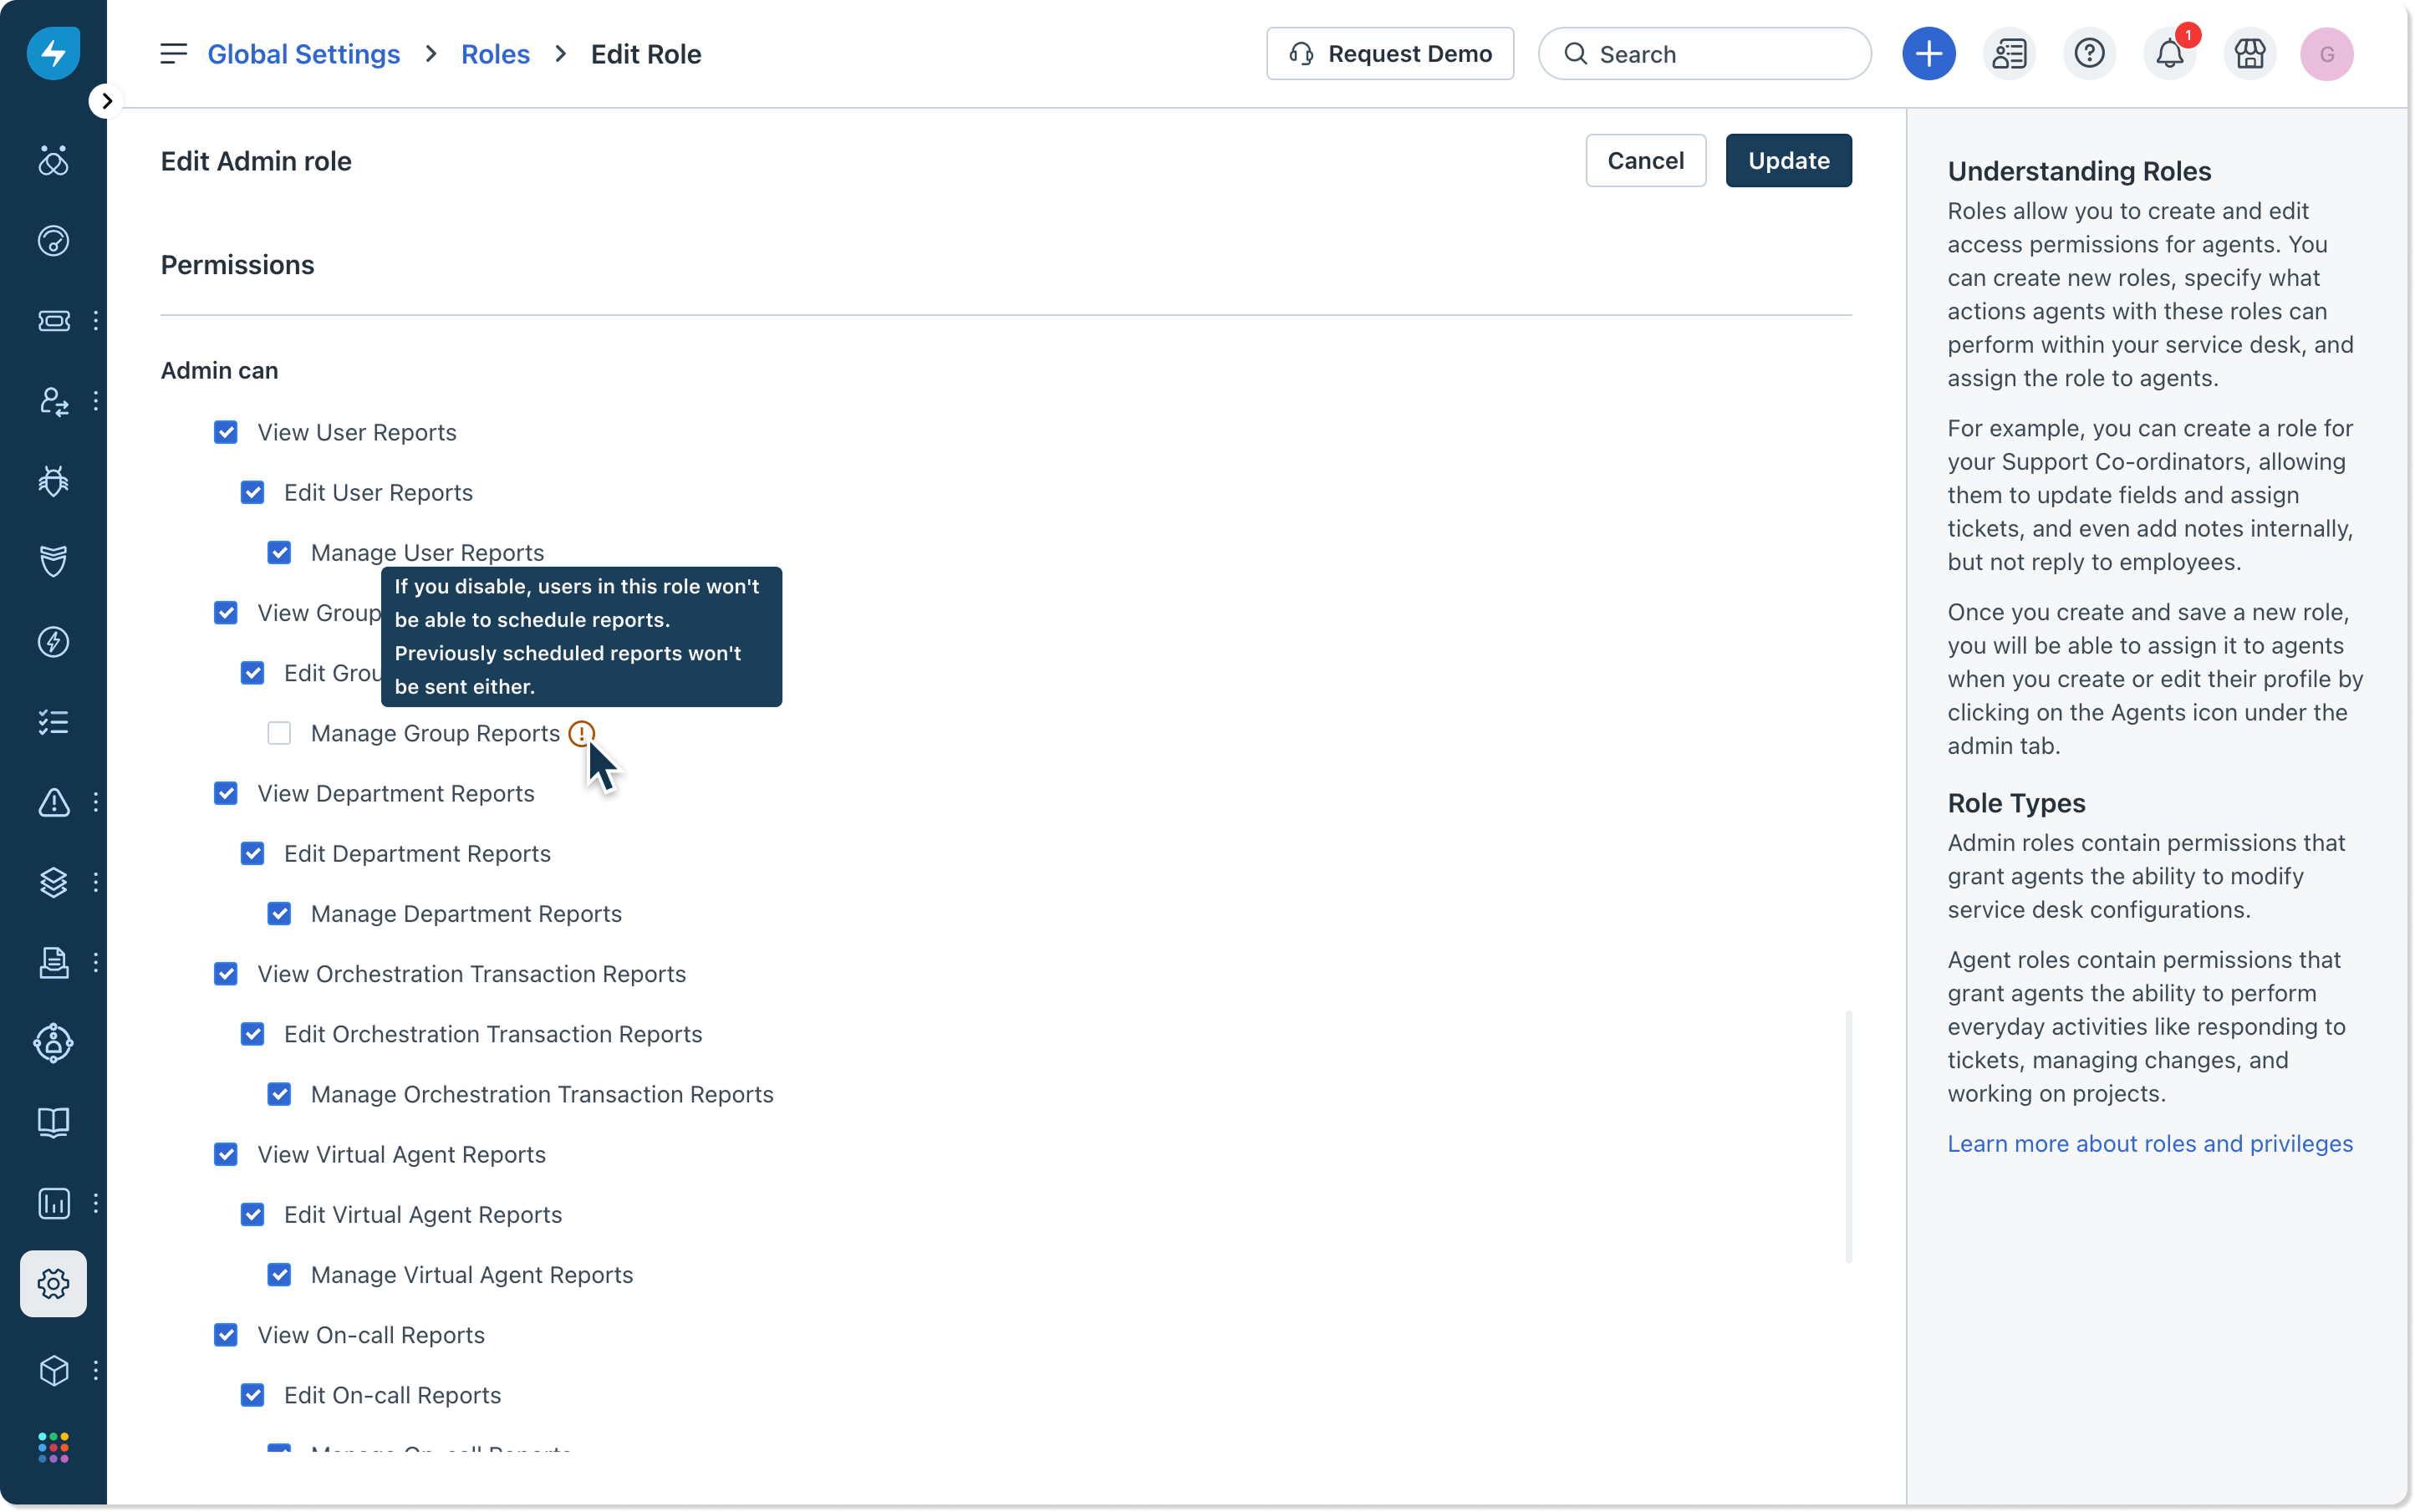Navigate to Roles breadcrumb

[495, 54]
